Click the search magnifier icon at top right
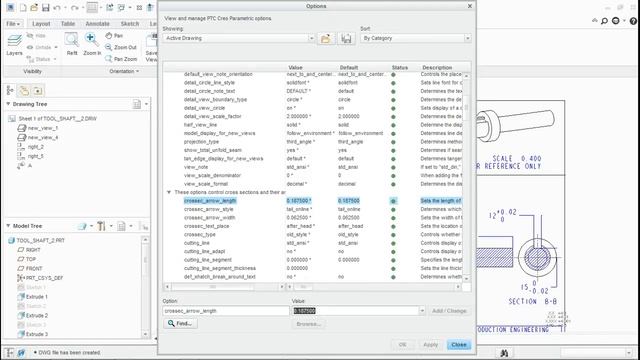Screen dimensions: 640x360 coord(604,21)
